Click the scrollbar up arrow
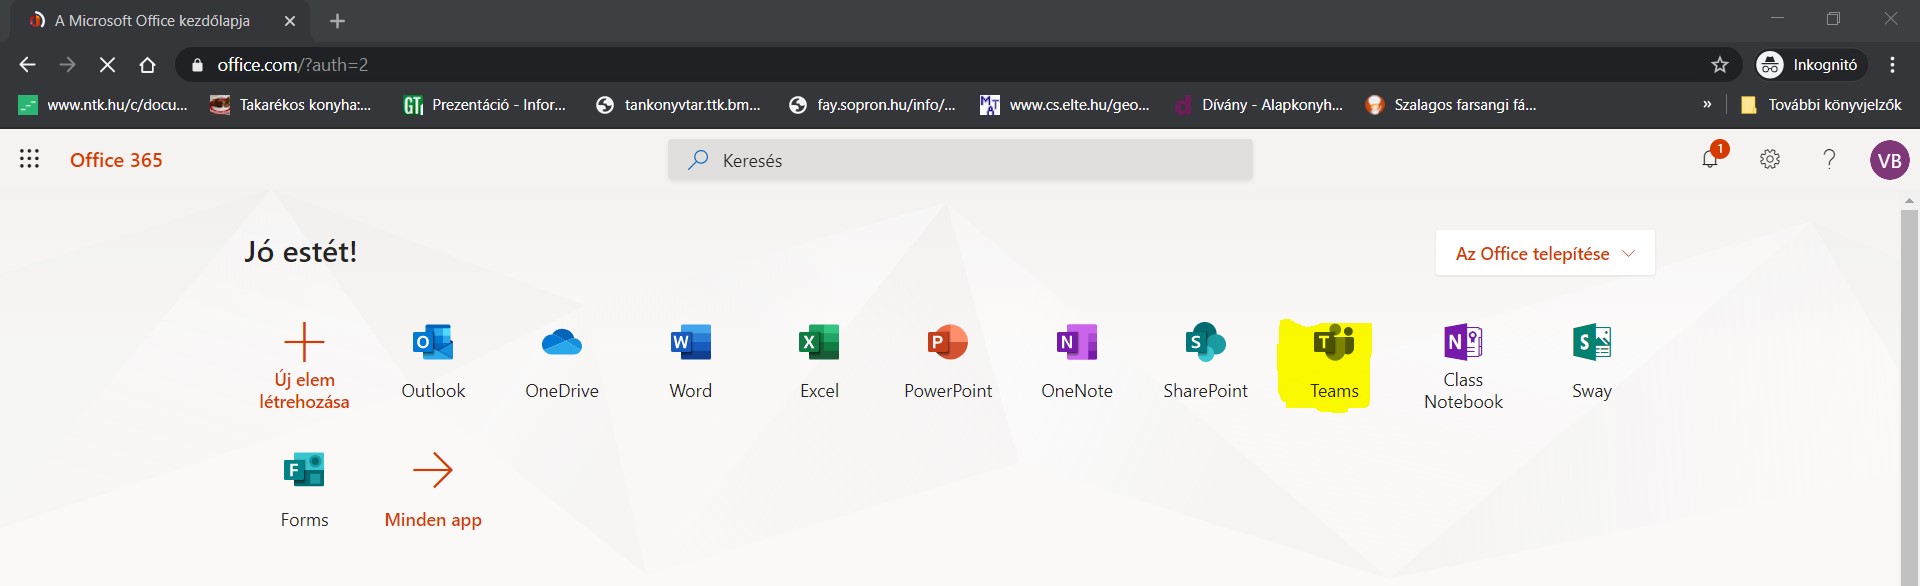This screenshot has width=1920, height=586. [1909, 200]
